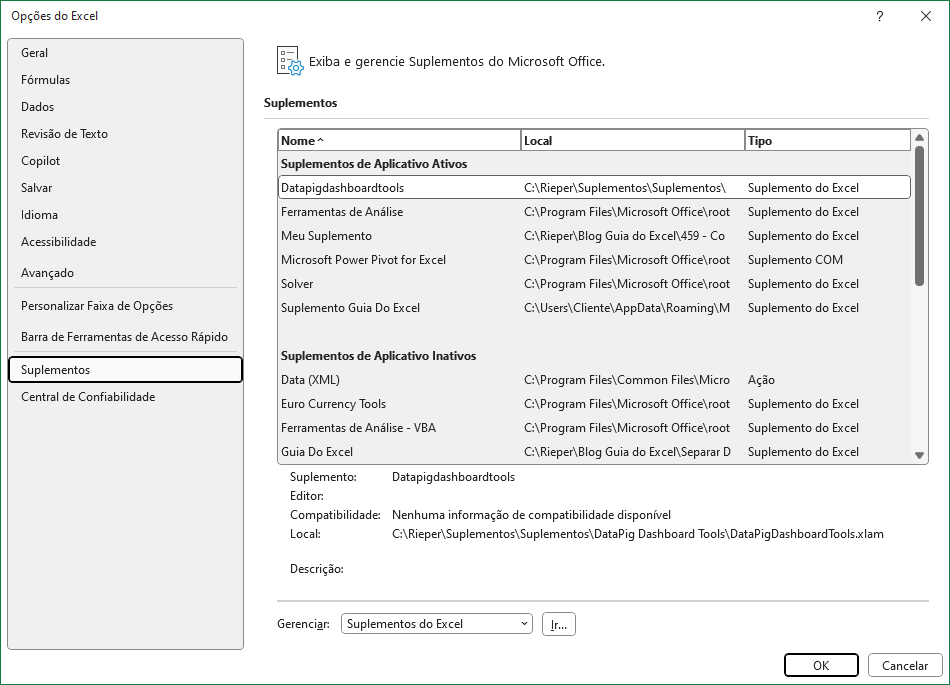Open the Avançado options category
This screenshot has height=685, width=950.
[x=47, y=273]
